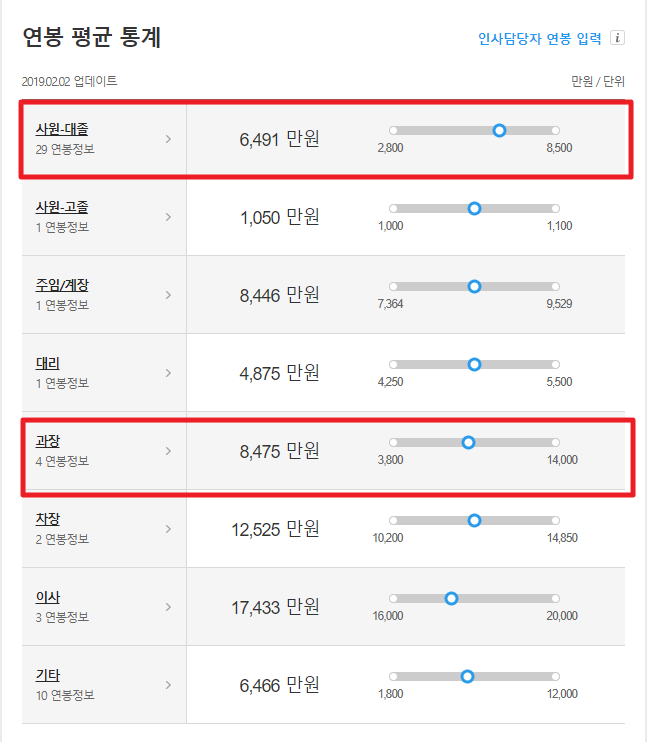Open the 사원-고졸 salary link
Screen dimensions: 647x742
(x=62, y=207)
